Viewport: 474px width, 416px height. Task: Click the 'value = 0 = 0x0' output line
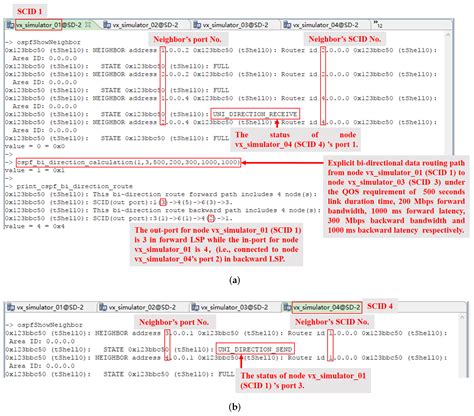35,146
